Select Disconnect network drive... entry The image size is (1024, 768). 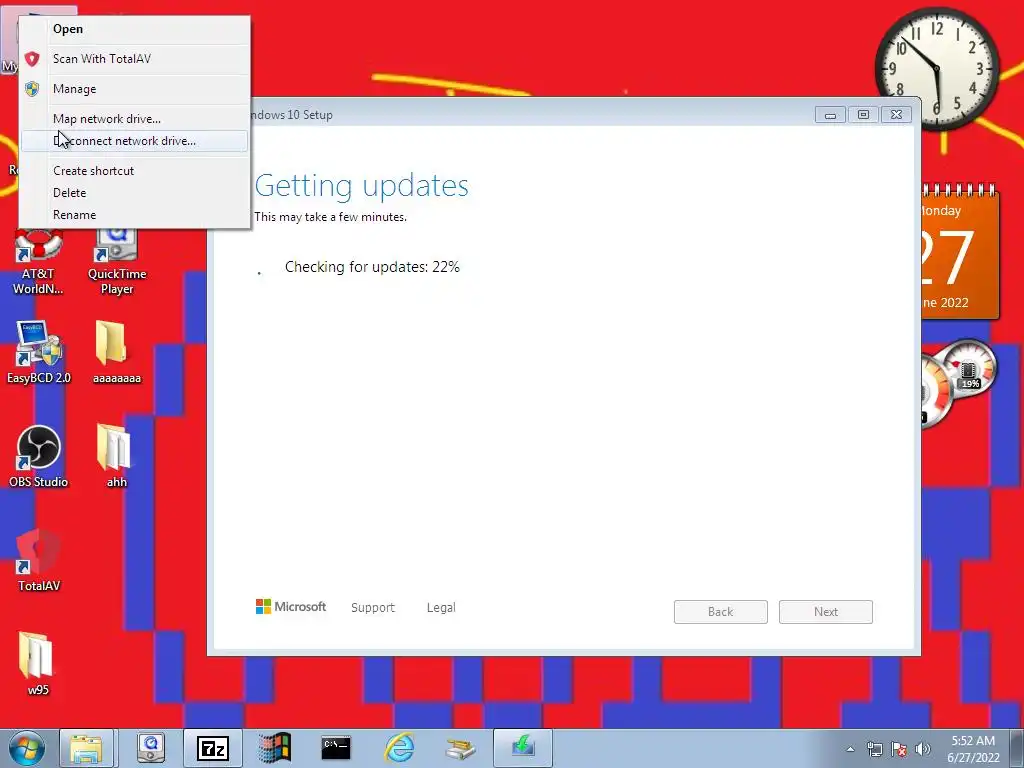134,141
